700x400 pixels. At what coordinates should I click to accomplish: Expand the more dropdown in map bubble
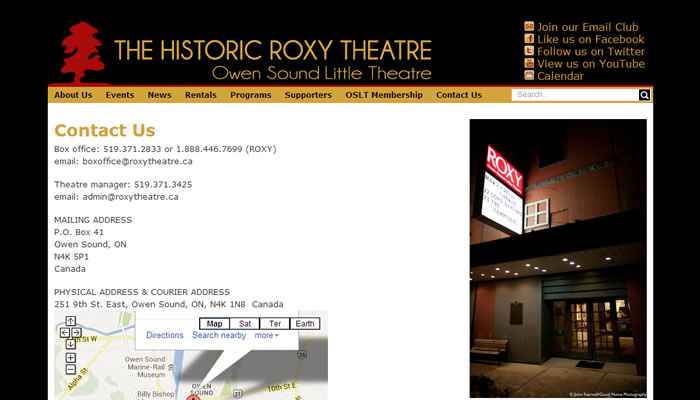coord(267,335)
